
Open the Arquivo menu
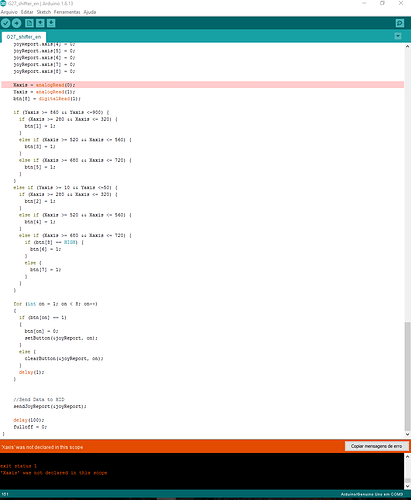pos(9,12)
